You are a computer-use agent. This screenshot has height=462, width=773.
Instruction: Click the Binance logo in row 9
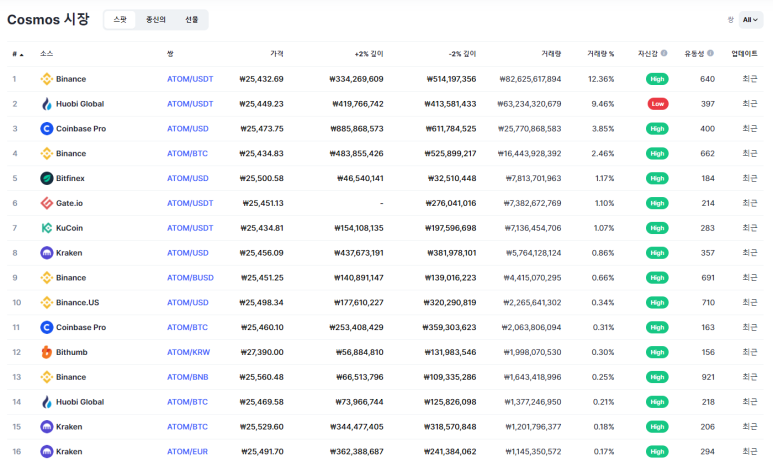(46, 278)
